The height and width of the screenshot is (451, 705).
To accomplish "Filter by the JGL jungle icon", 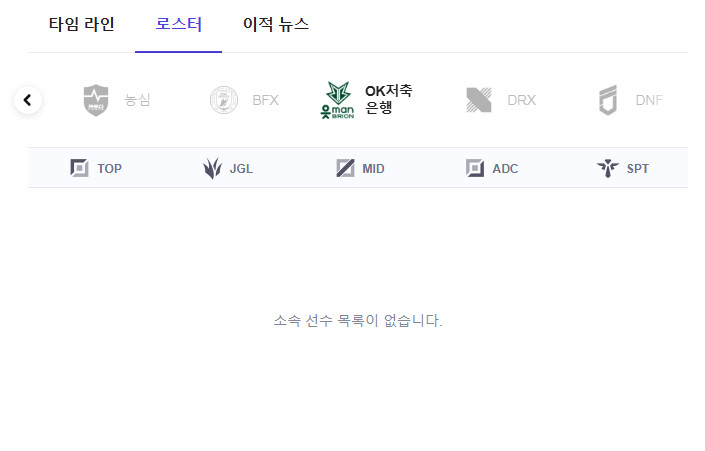I will click(212, 168).
